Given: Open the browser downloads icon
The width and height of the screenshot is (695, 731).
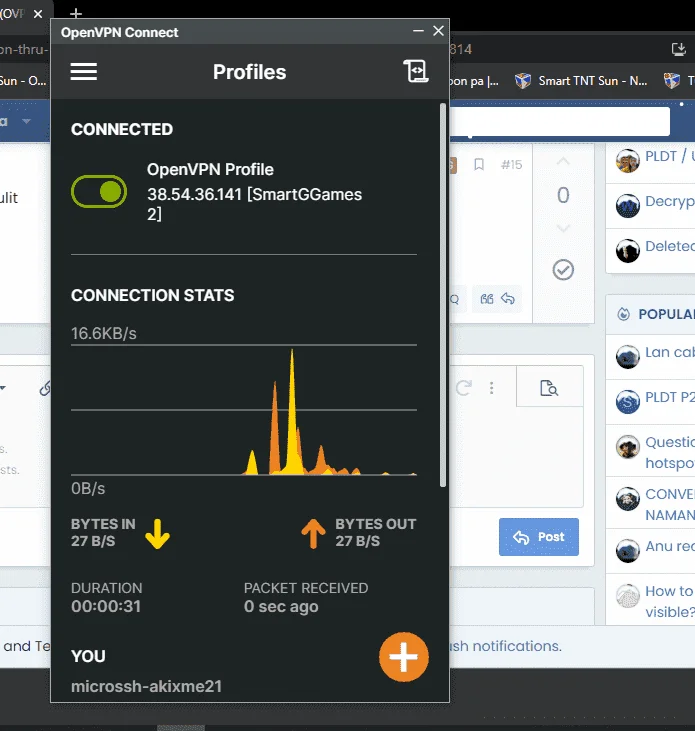Looking at the screenshot, I should pos(679,49).
